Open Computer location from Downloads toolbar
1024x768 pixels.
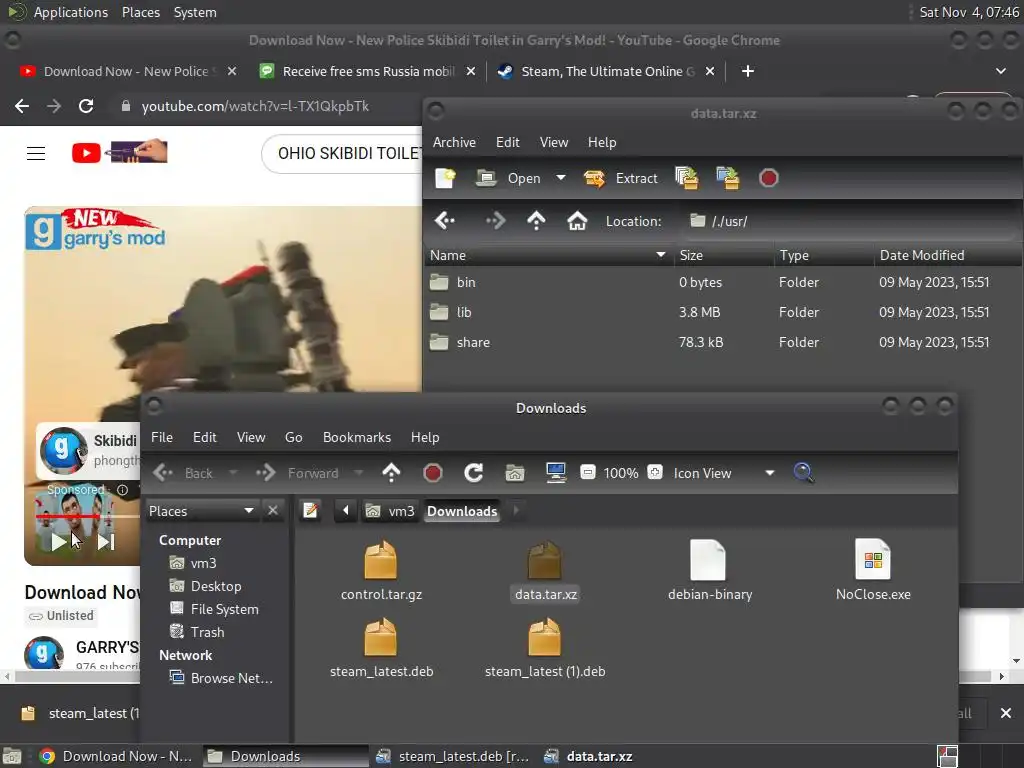pyautogui.click(x=556, y=473)
